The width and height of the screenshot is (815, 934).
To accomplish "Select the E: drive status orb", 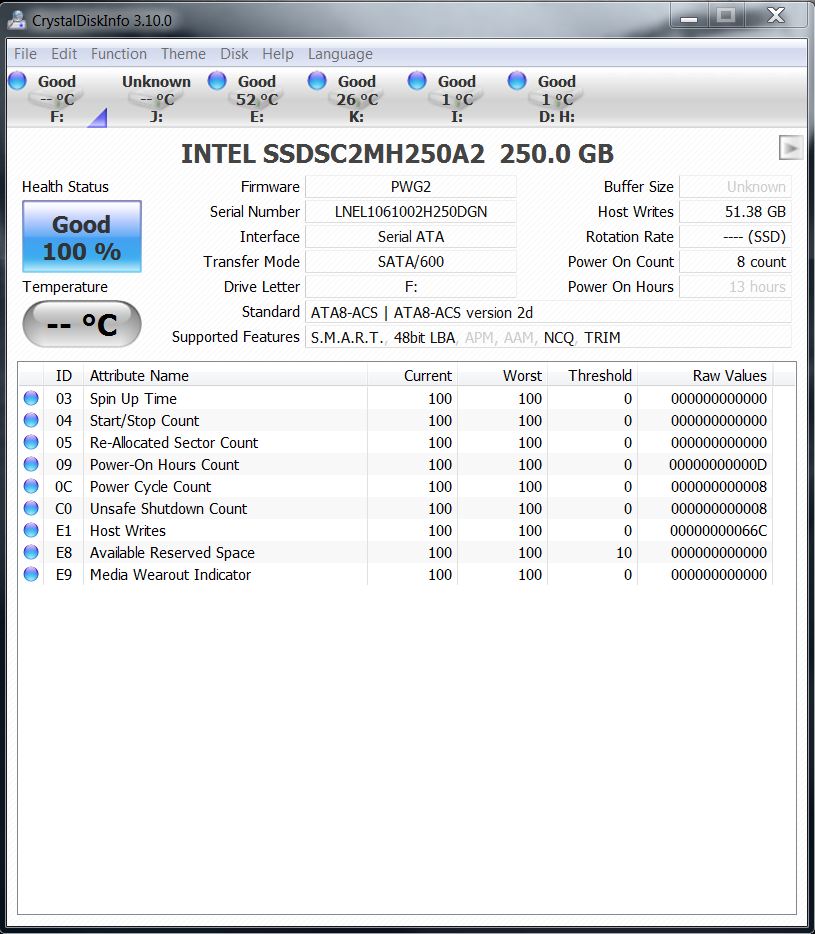I will pos(217,81).
